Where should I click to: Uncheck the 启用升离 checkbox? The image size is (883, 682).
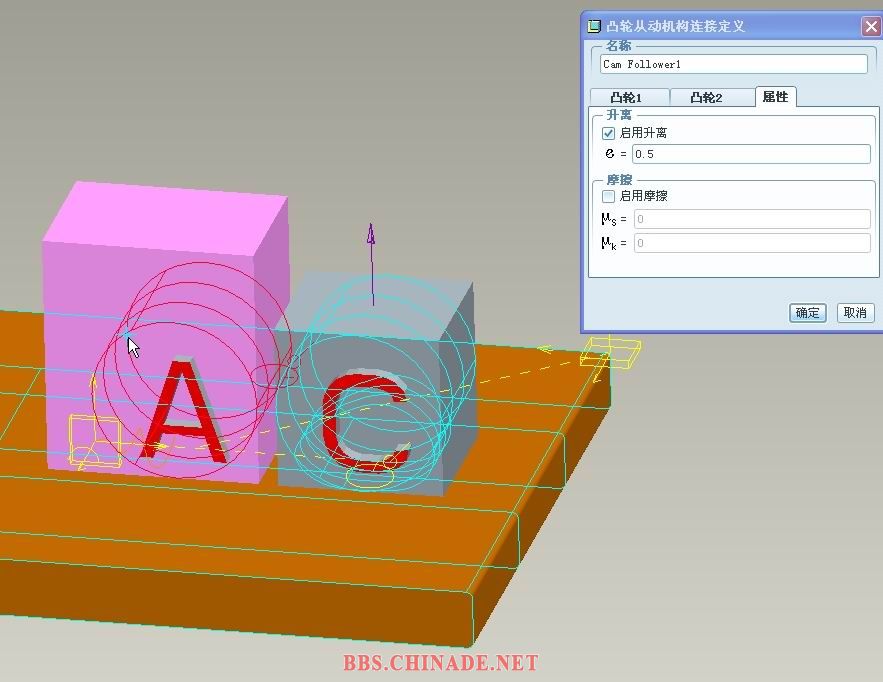(608, 133)
